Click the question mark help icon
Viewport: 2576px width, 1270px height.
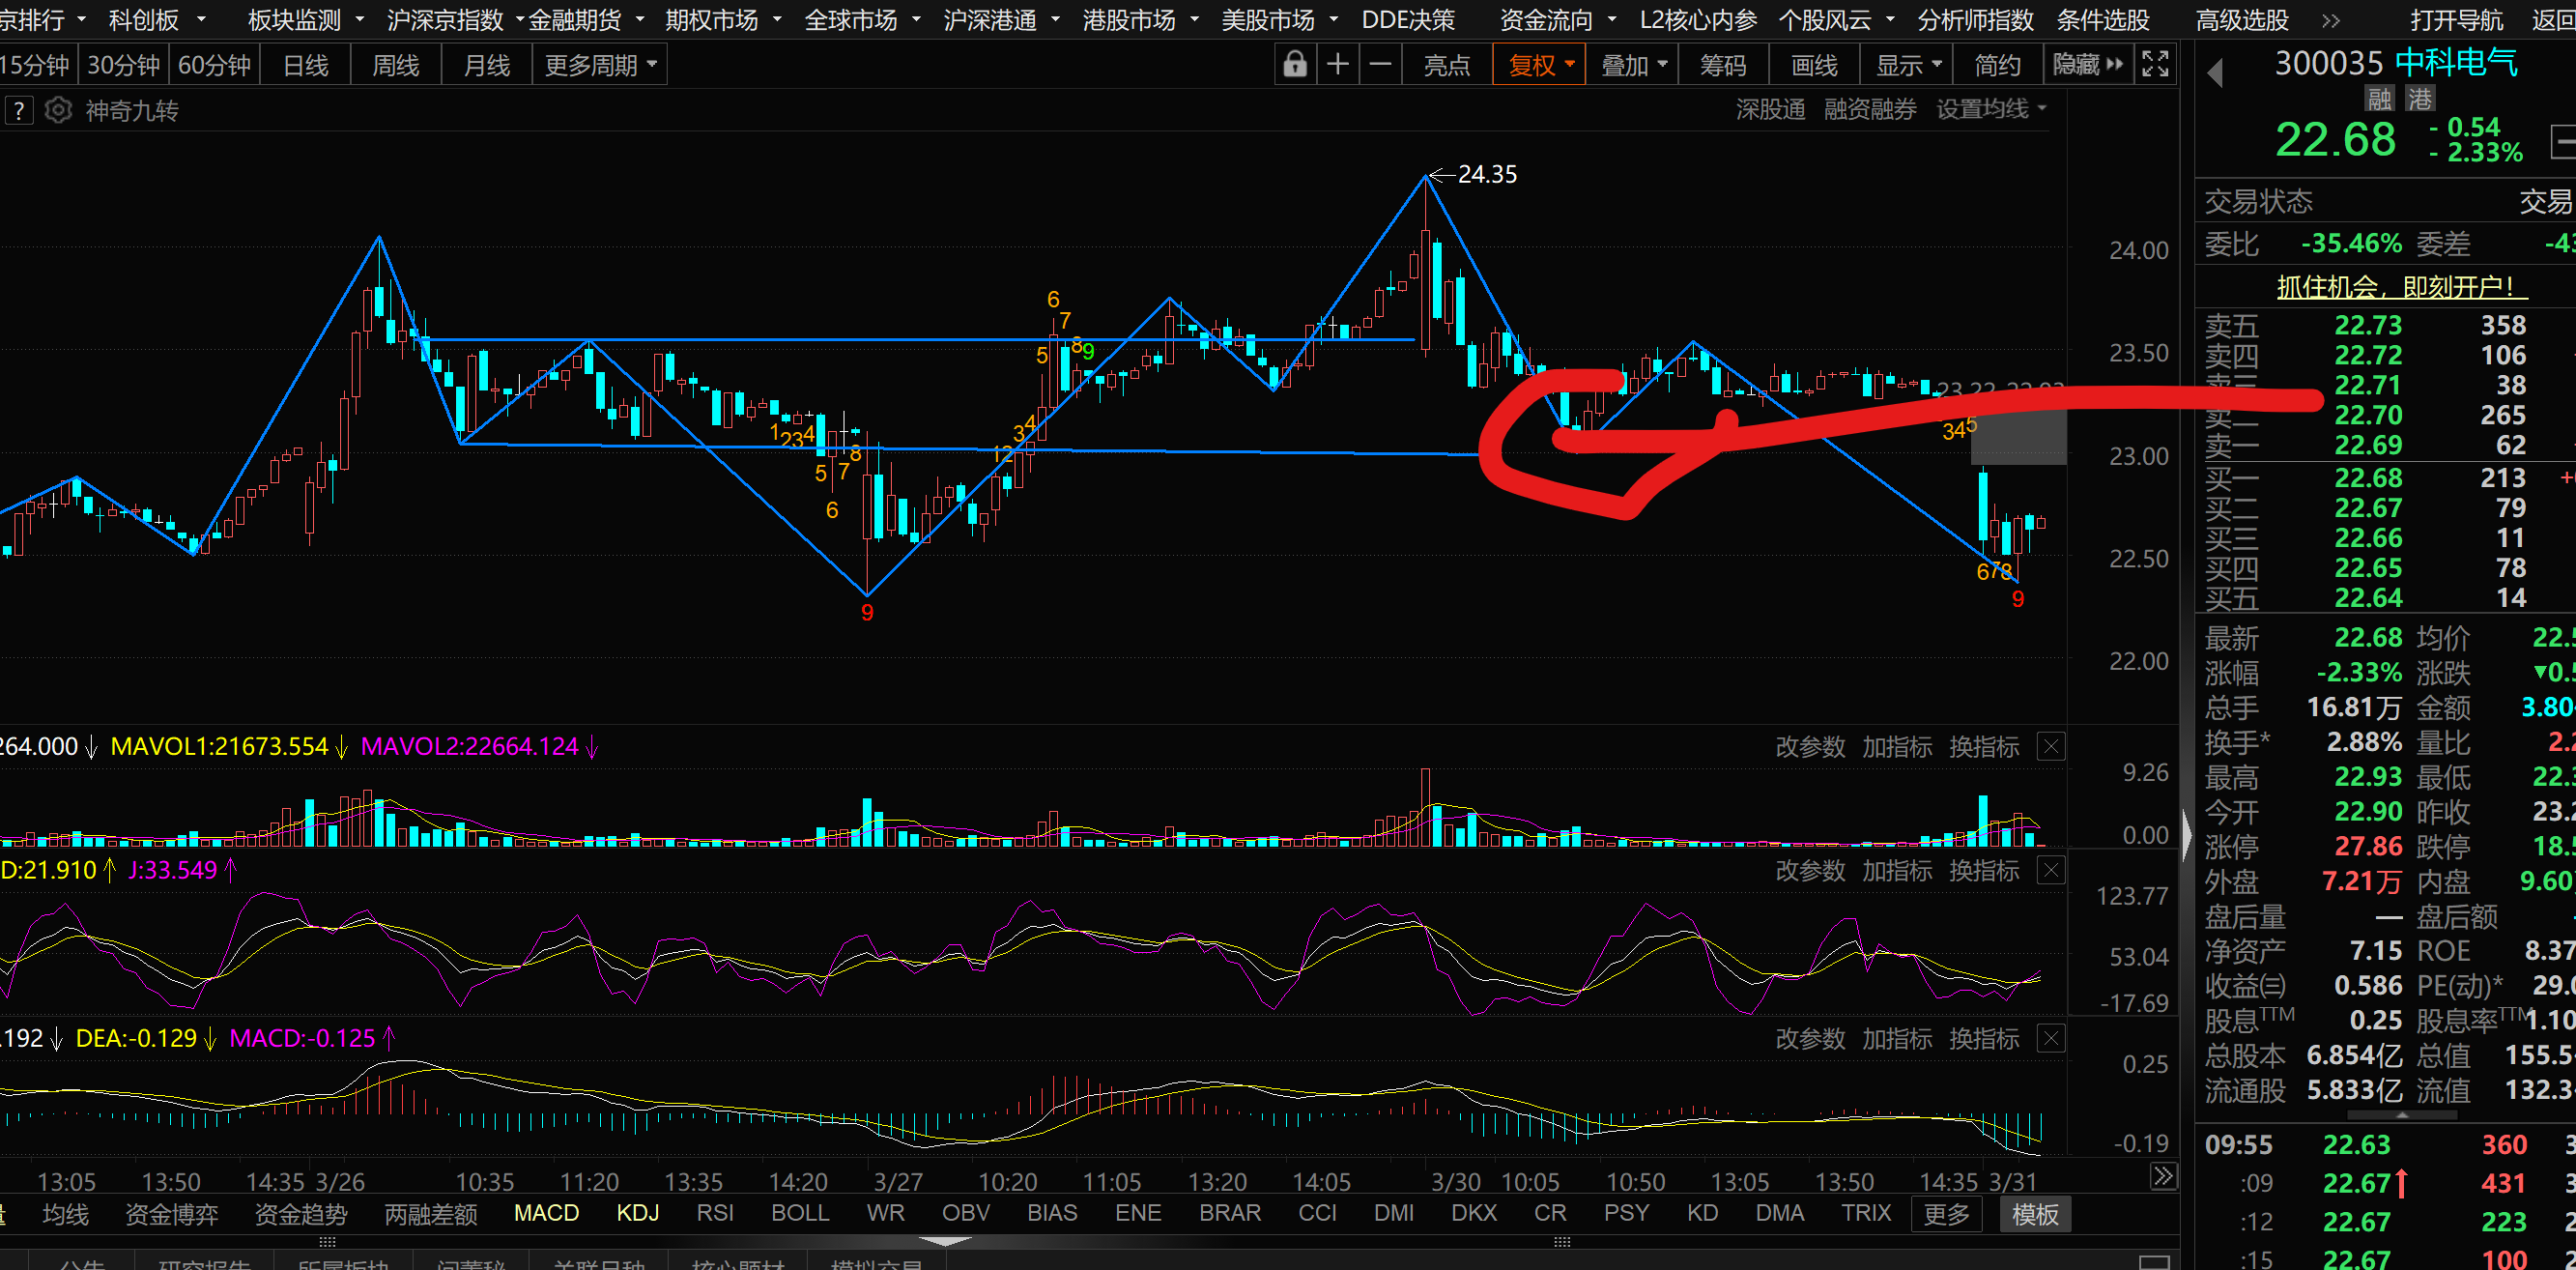click(x=19, y=110)
